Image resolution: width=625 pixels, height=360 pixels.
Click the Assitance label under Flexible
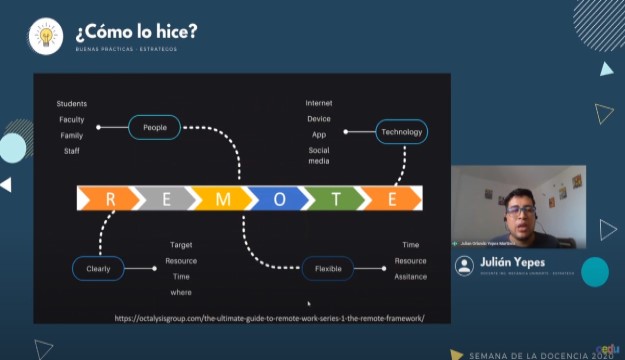(411, 277)
